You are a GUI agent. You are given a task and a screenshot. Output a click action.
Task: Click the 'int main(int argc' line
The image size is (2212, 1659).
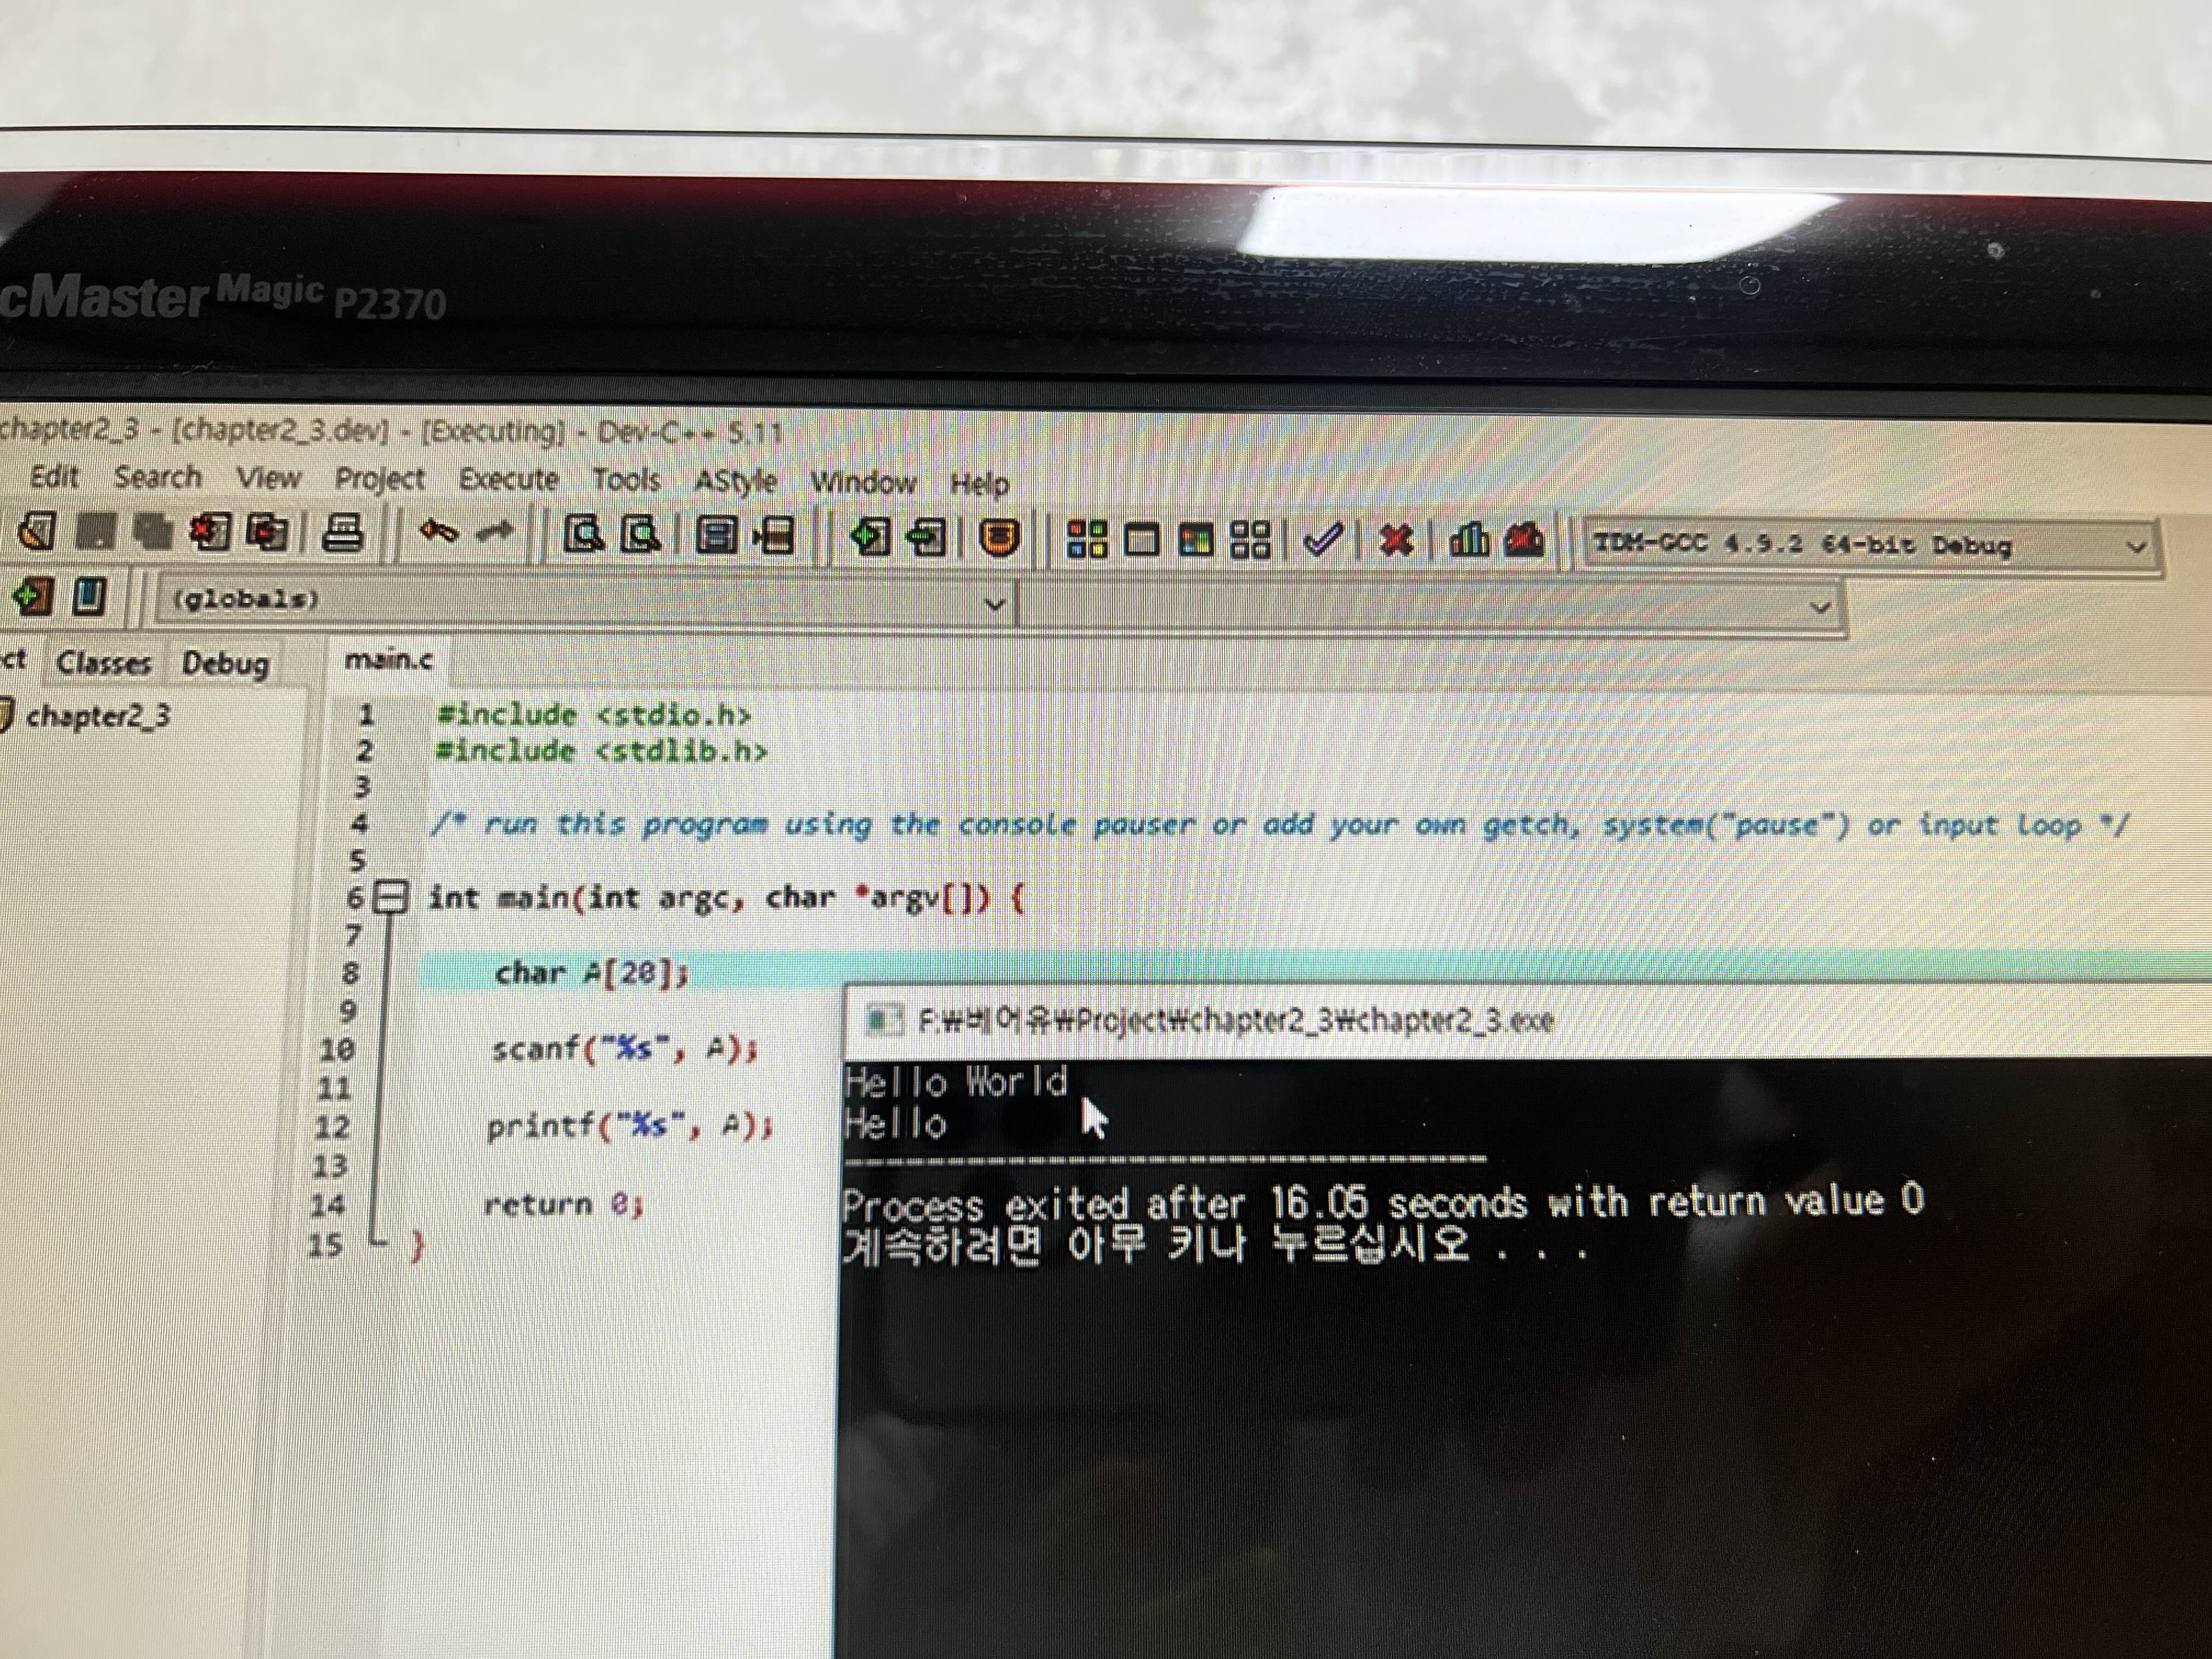pyautogui.click(x=727, y=898)
